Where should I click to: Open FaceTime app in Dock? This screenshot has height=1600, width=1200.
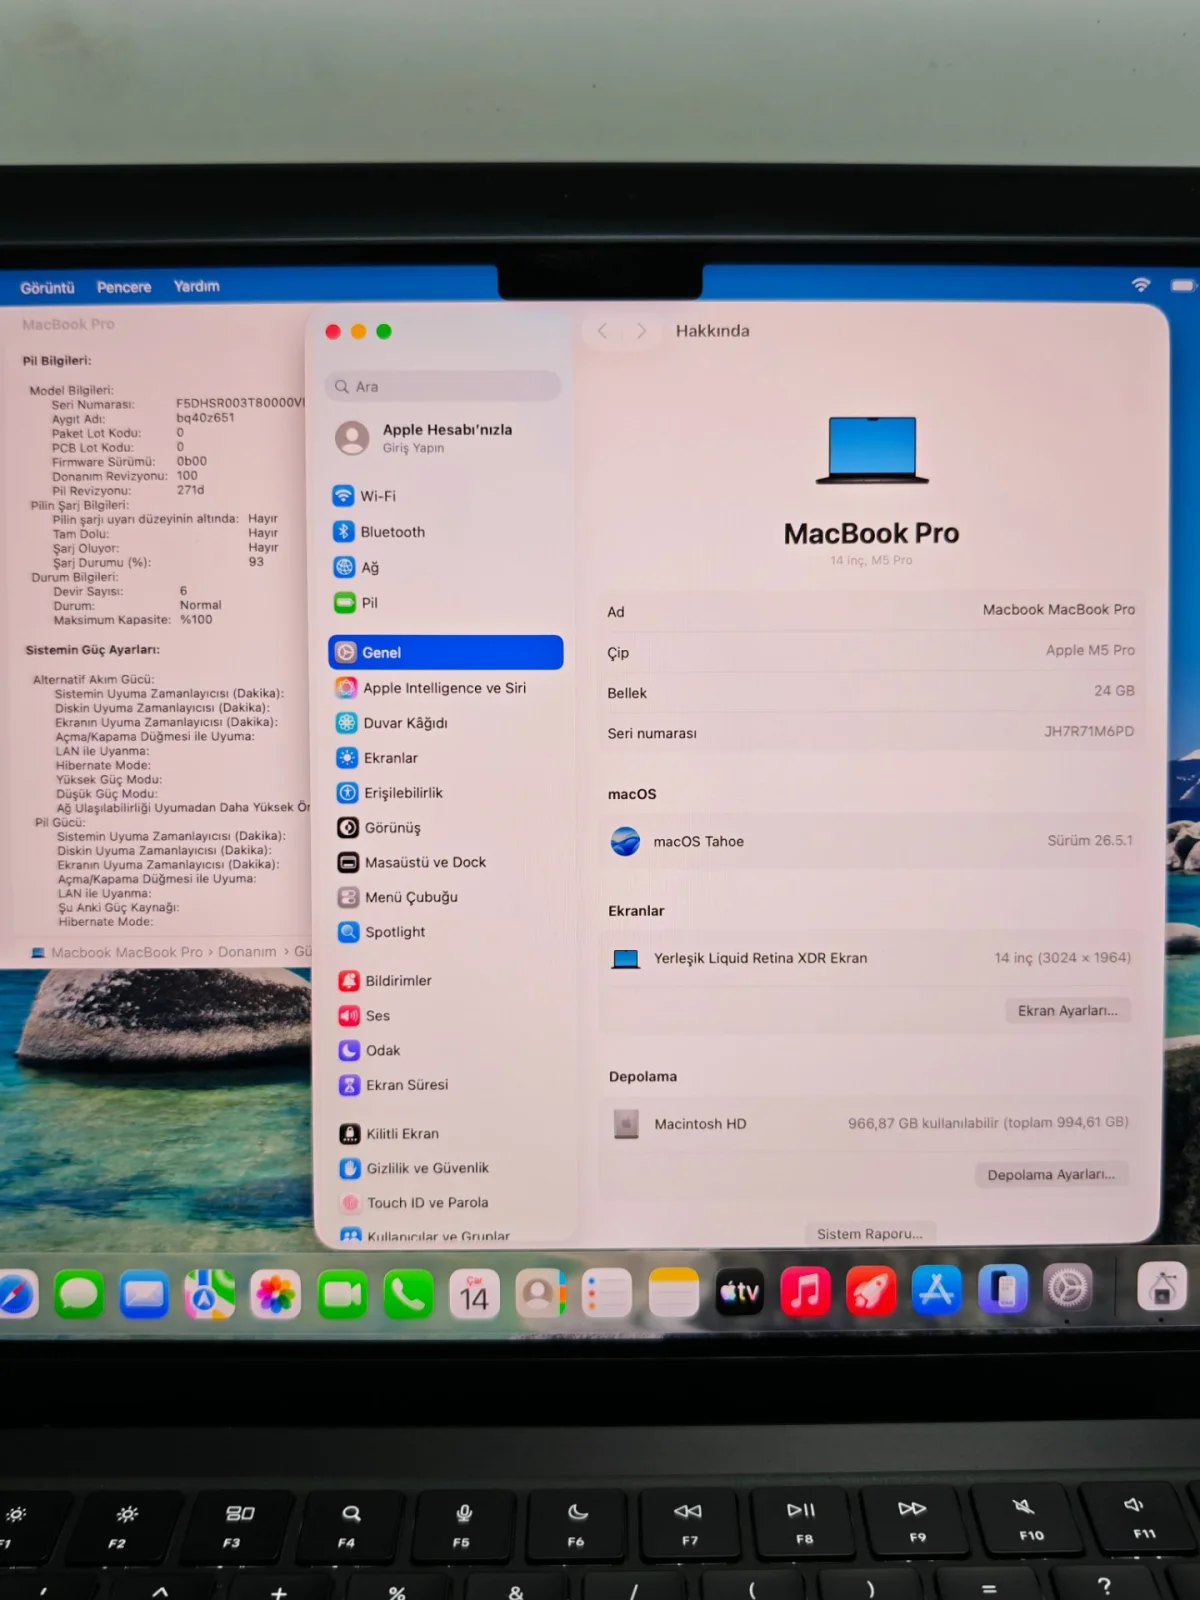(x=342, y=1295)
